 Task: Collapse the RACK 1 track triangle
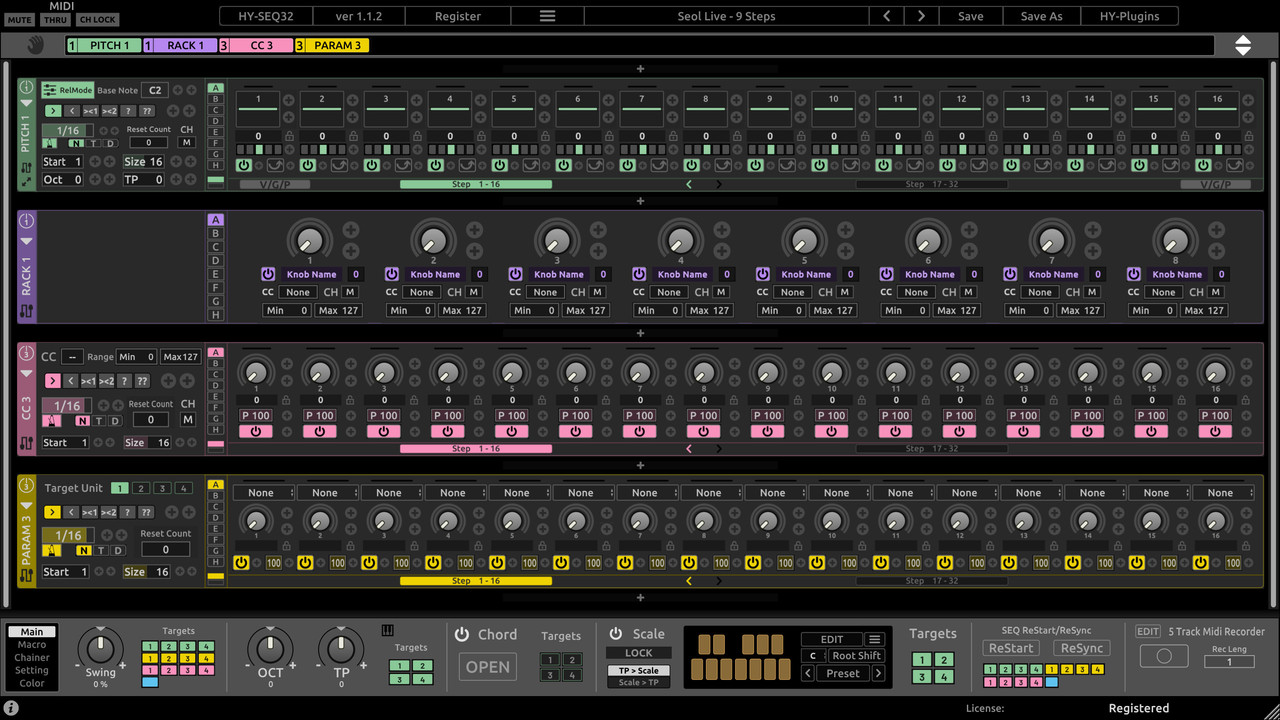tap(27, 241)
